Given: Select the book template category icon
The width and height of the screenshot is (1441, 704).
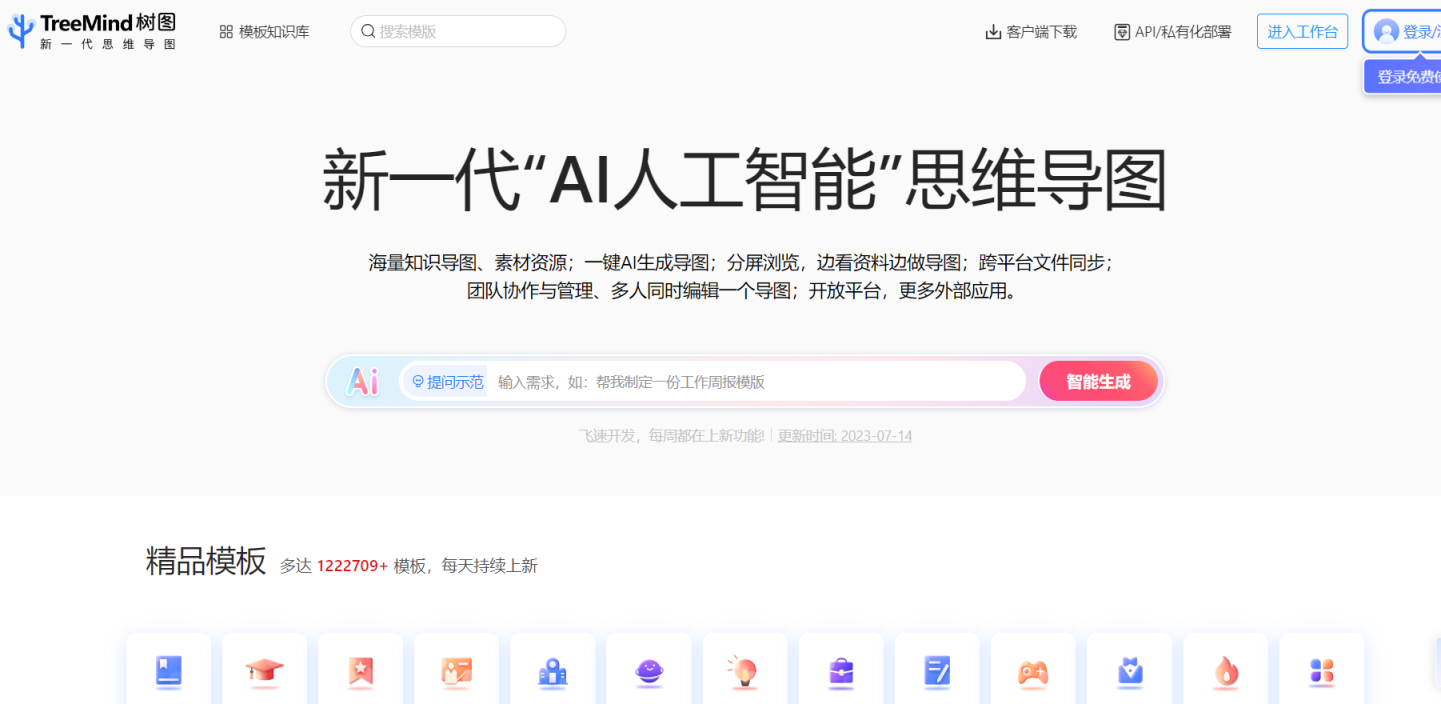Looking at the screenshot, I should 168,672.
